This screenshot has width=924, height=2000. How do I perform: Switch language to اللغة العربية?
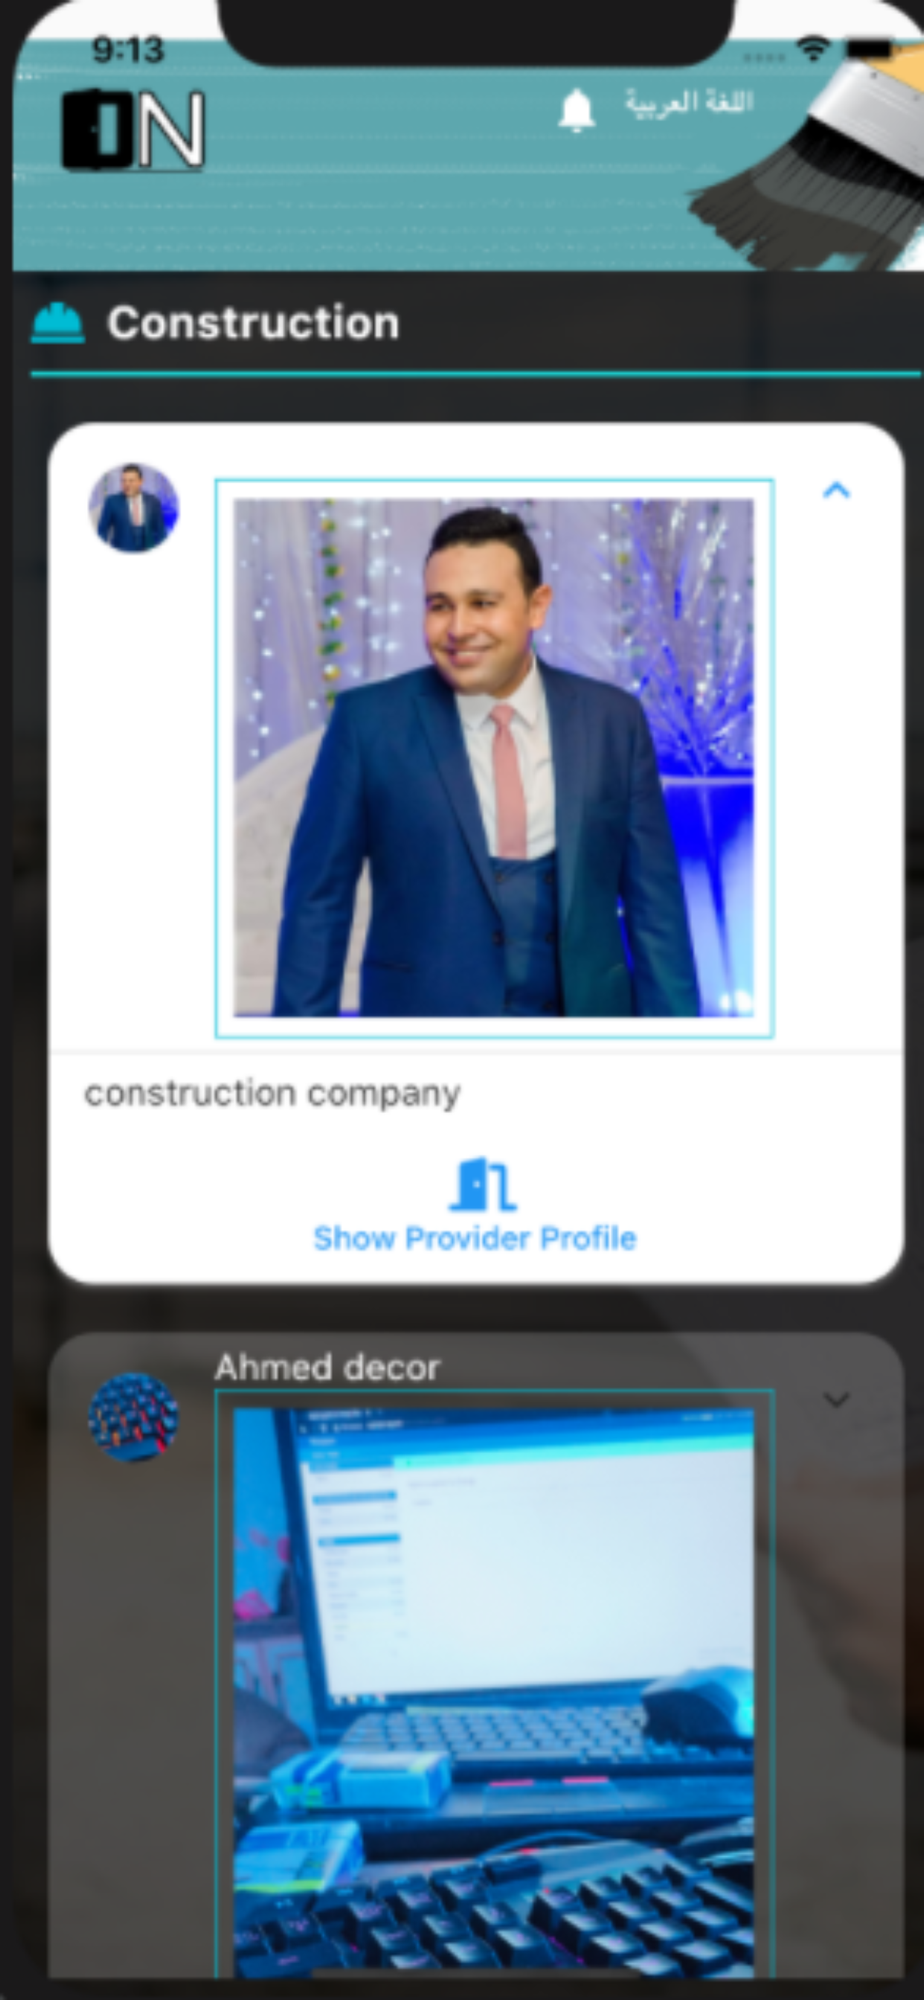688,102
